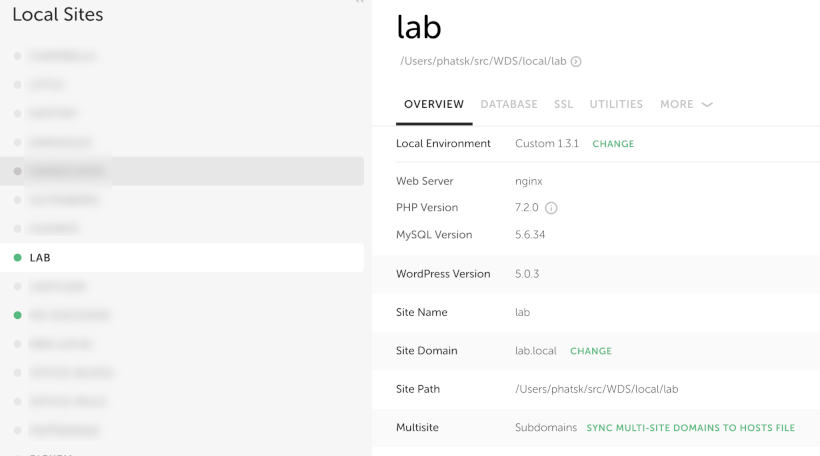
Task: Select the LAB site in sidebar
Action: [182, 257]
